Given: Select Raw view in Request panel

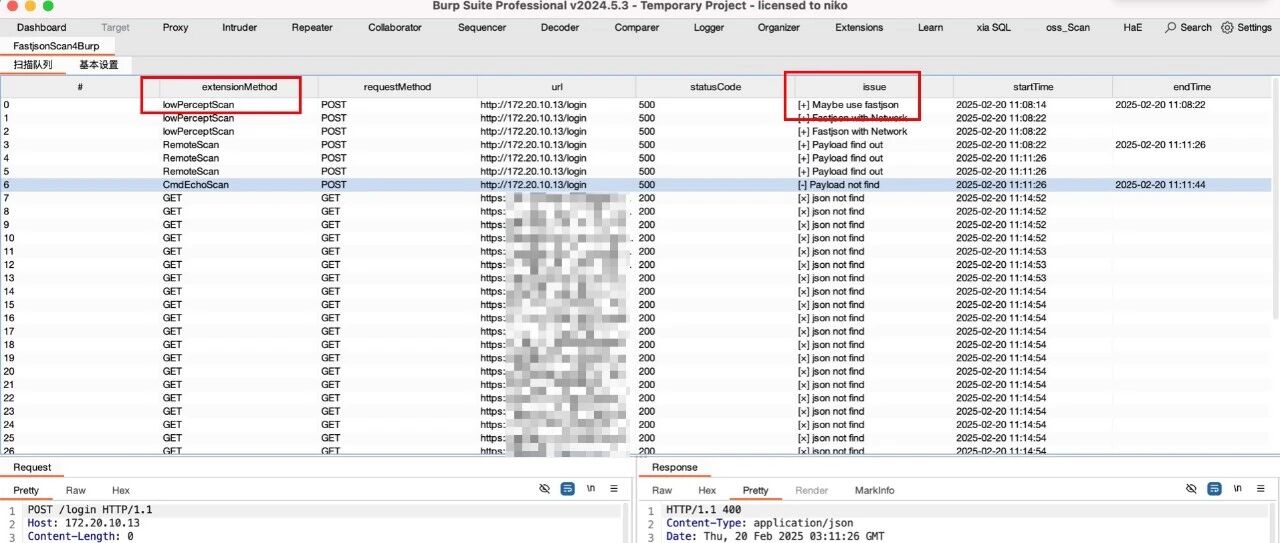Looking at the screenshot, I should [76, 490].
